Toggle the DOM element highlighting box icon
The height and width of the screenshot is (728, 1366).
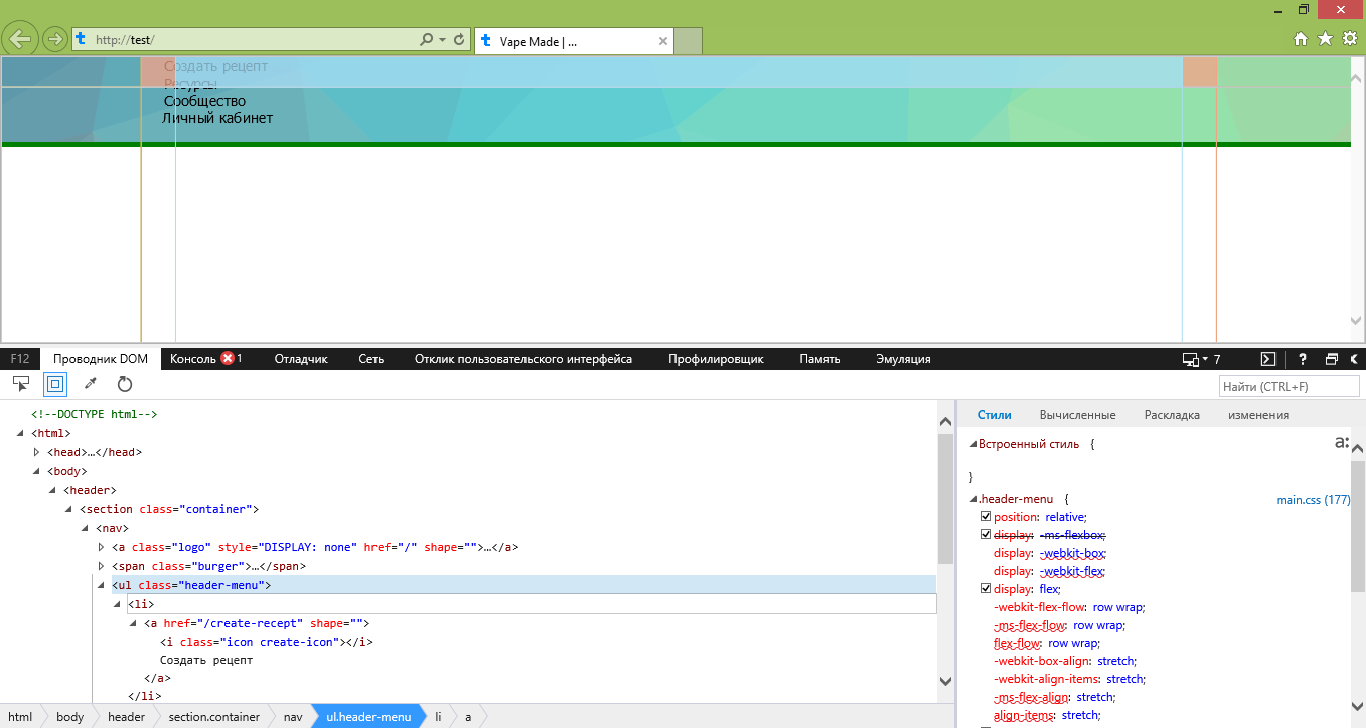click(x=54, y=384)
